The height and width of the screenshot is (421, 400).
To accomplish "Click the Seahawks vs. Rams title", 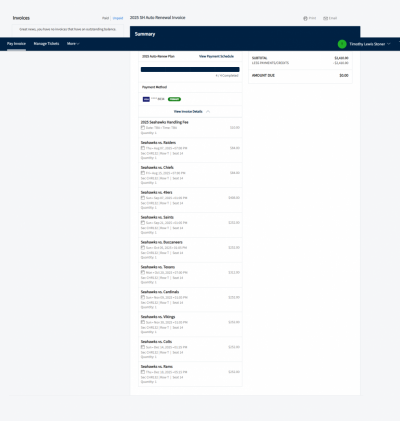I will pos(157,367).
